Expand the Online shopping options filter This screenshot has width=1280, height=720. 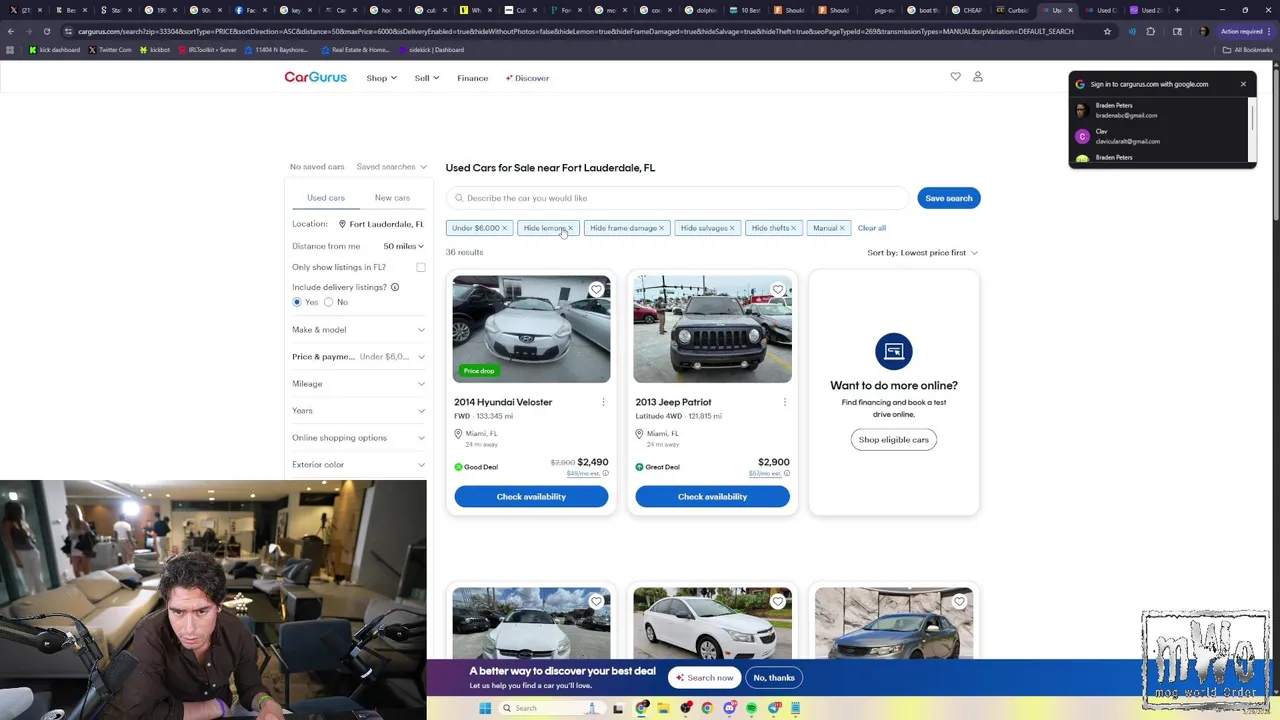358,438
